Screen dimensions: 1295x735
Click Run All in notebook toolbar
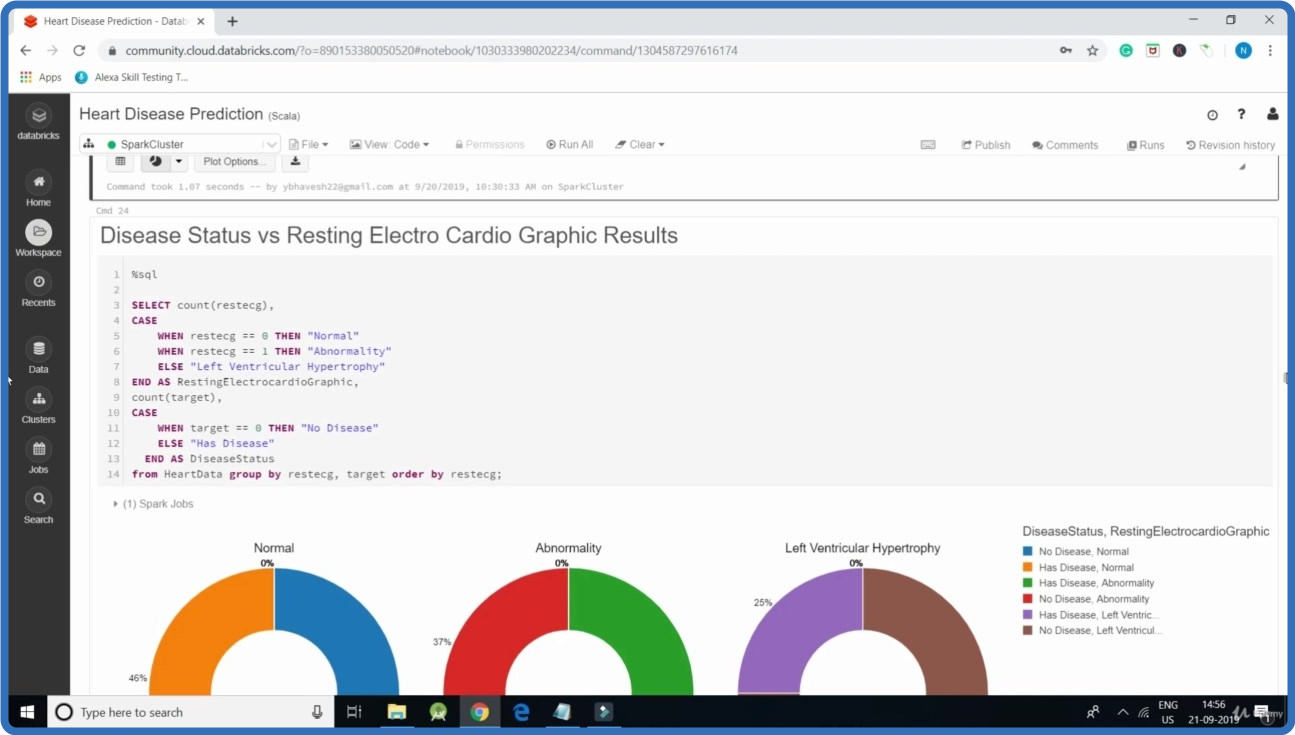tap(570, 145)
